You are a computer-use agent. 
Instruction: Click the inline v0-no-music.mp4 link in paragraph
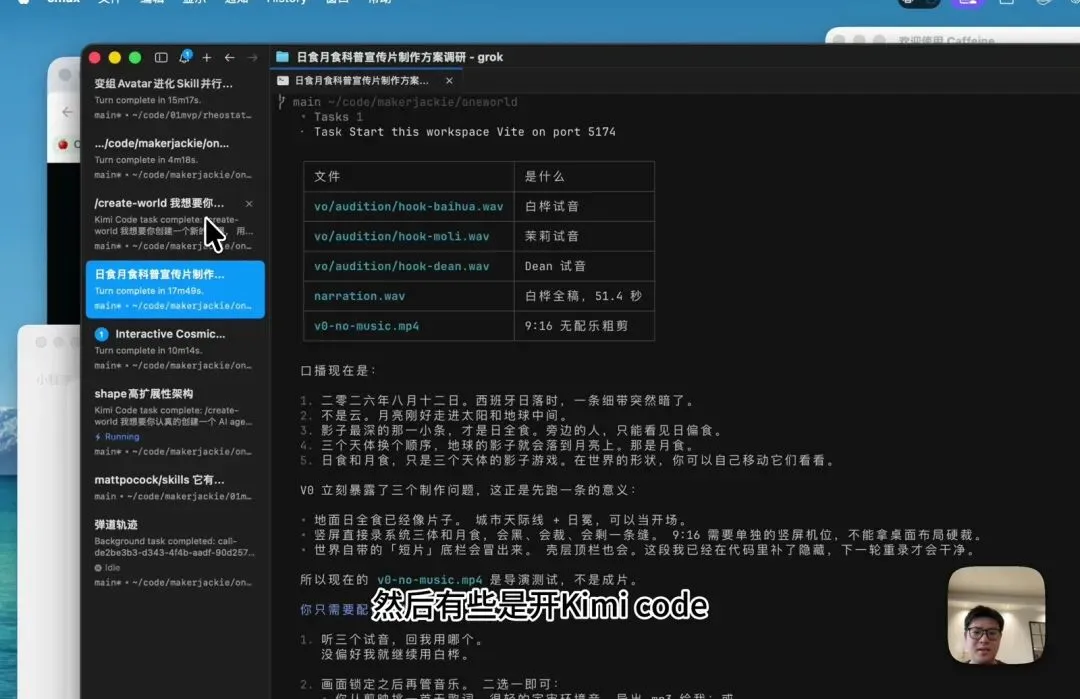tap(430, 580)
